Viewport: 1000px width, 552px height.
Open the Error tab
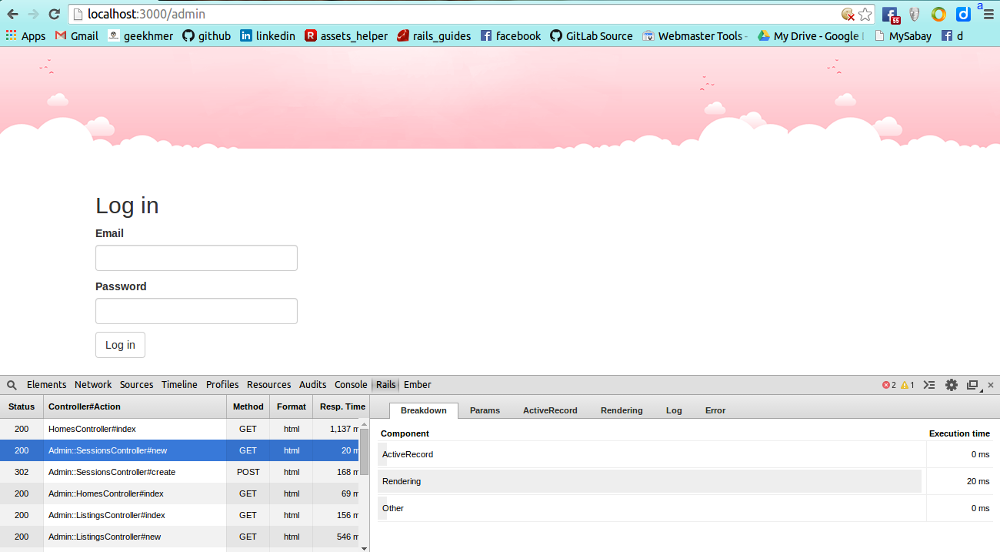(715, 410)
